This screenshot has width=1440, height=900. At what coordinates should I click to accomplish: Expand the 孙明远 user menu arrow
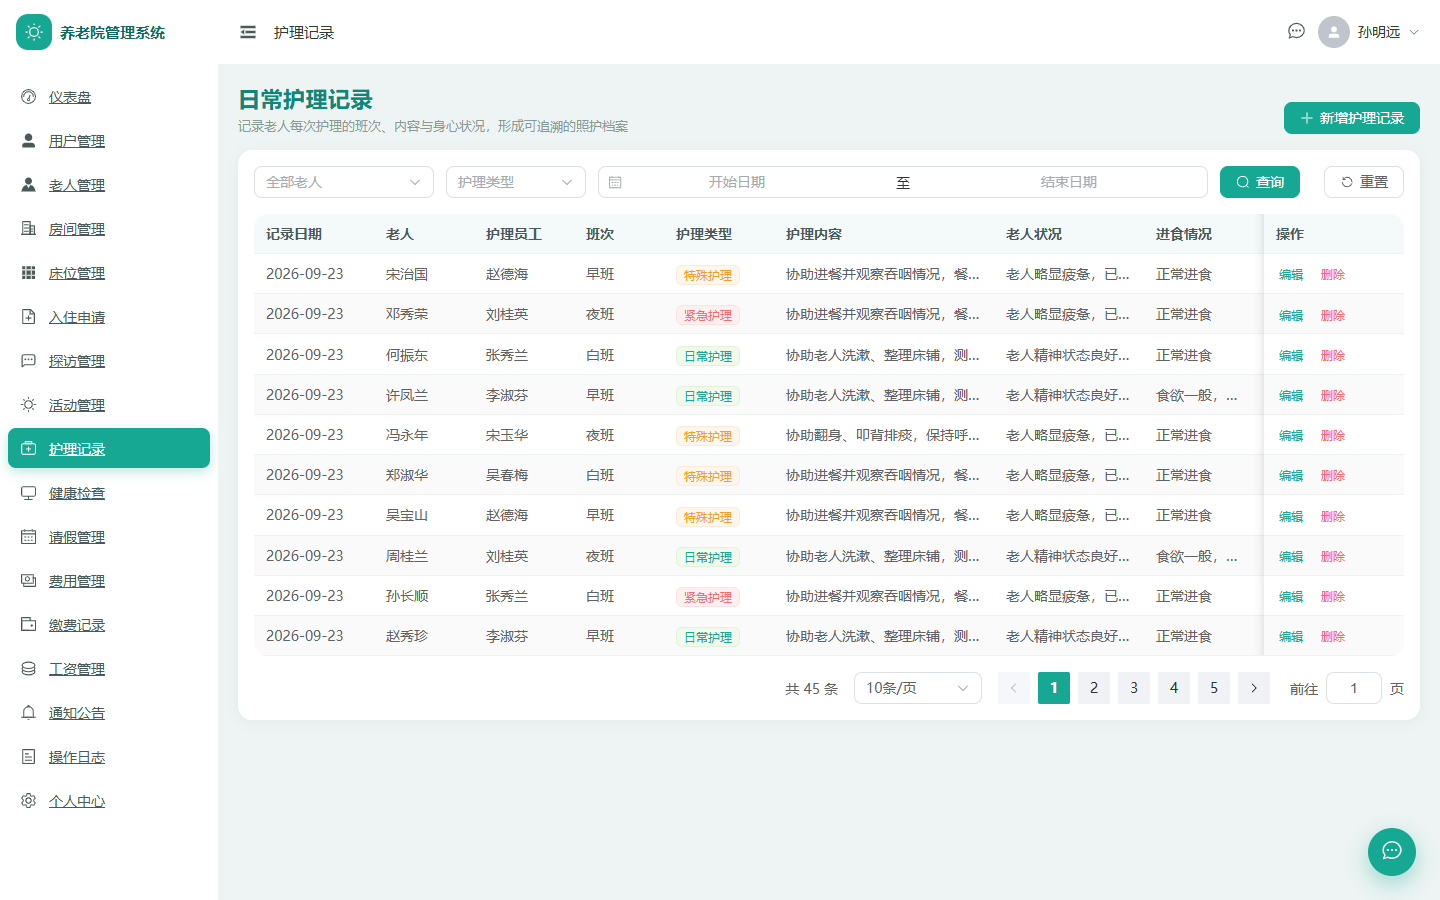pyautogui.click(x=1414, y=32)
